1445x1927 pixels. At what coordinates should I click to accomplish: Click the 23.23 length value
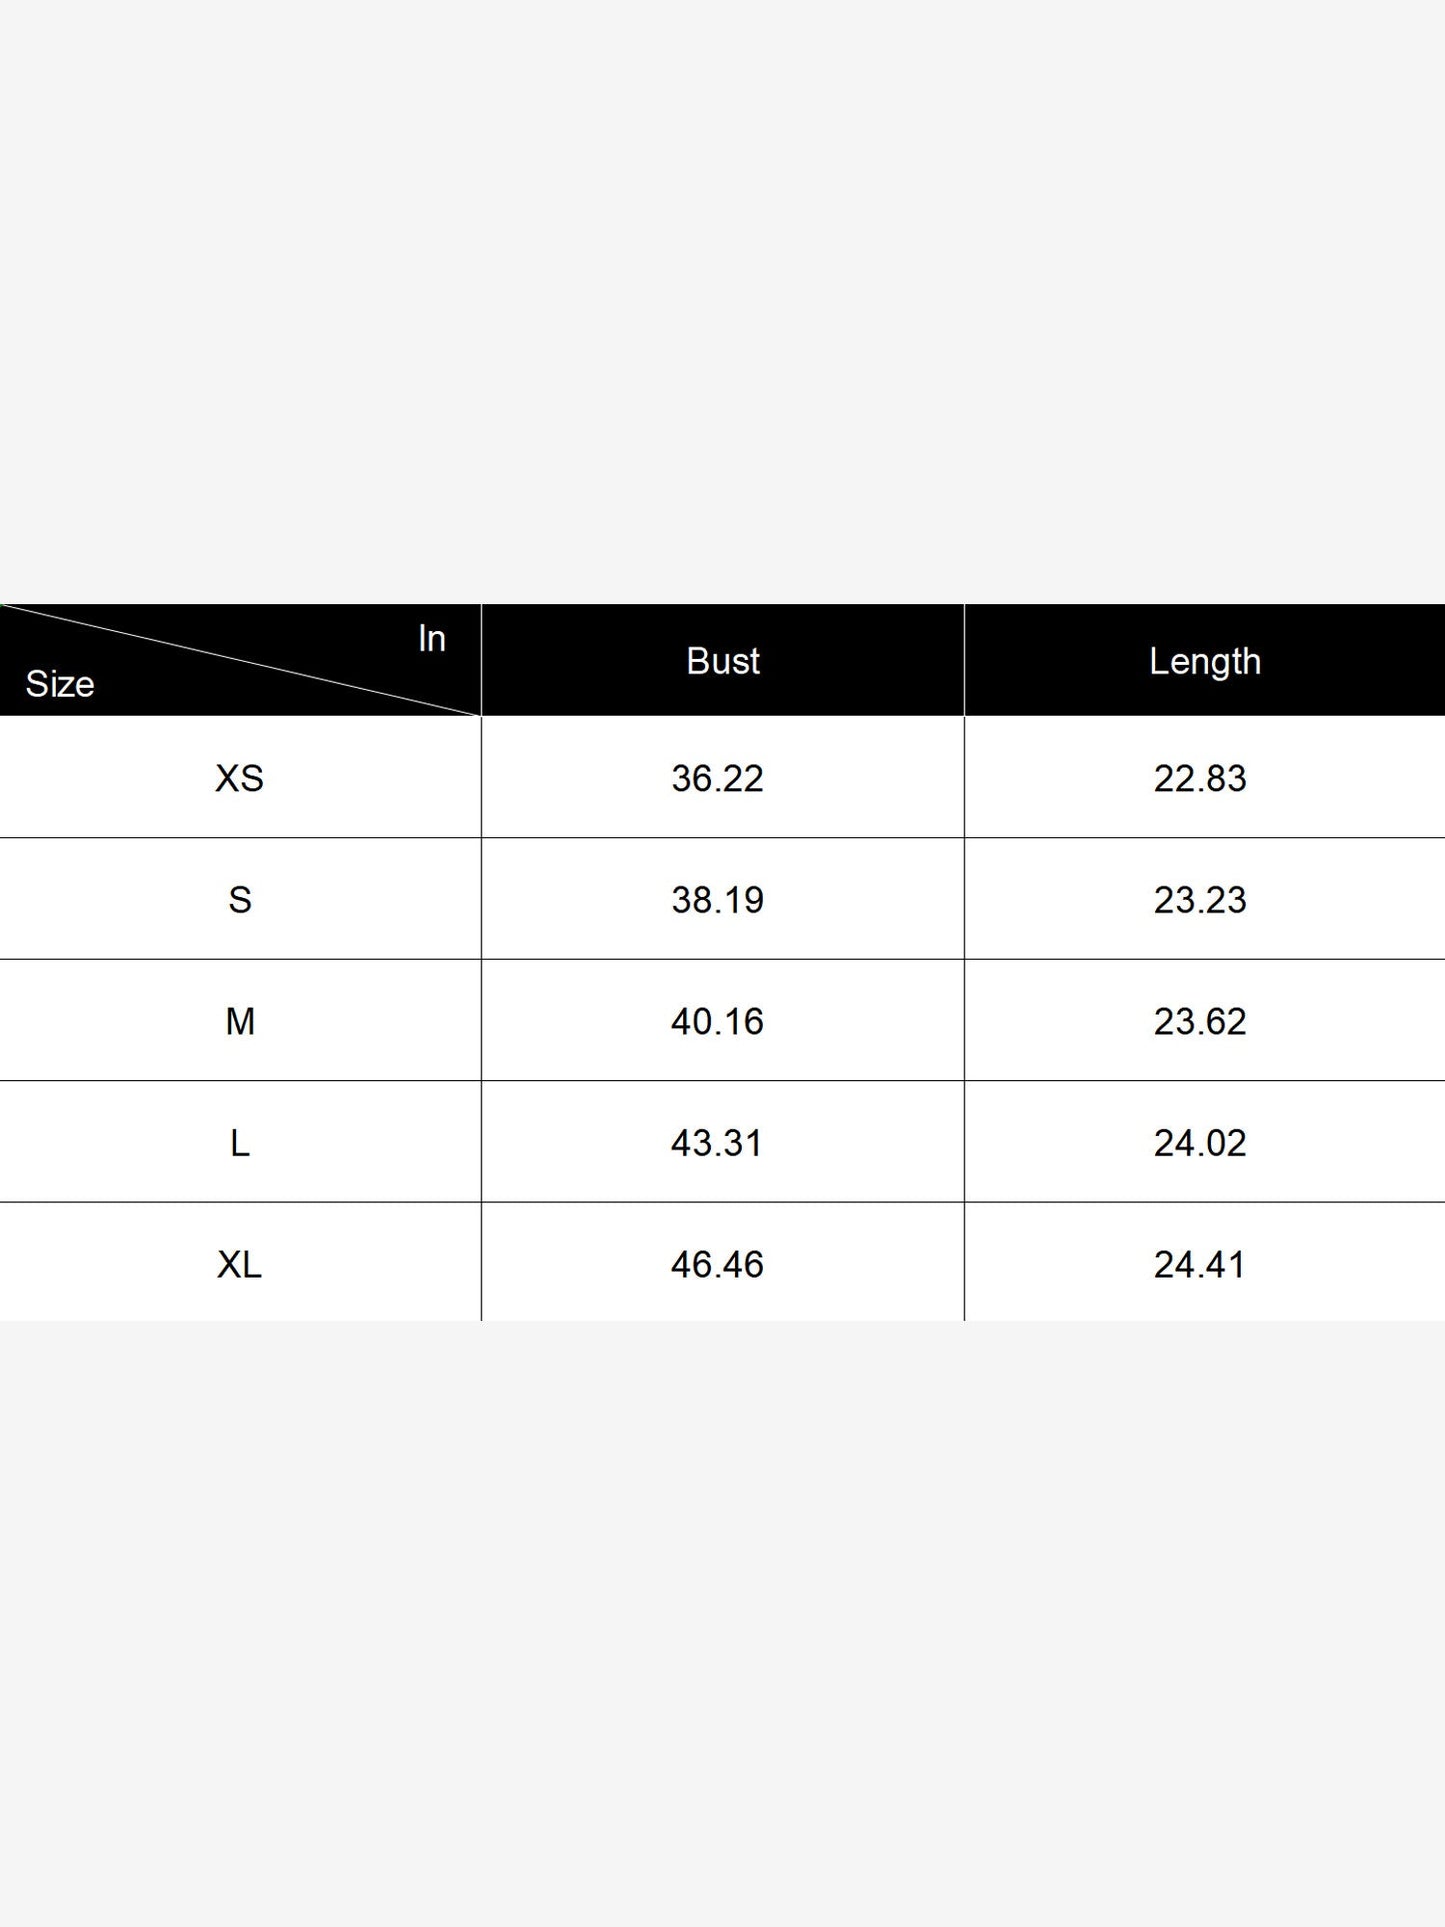tap(1200, 900)
